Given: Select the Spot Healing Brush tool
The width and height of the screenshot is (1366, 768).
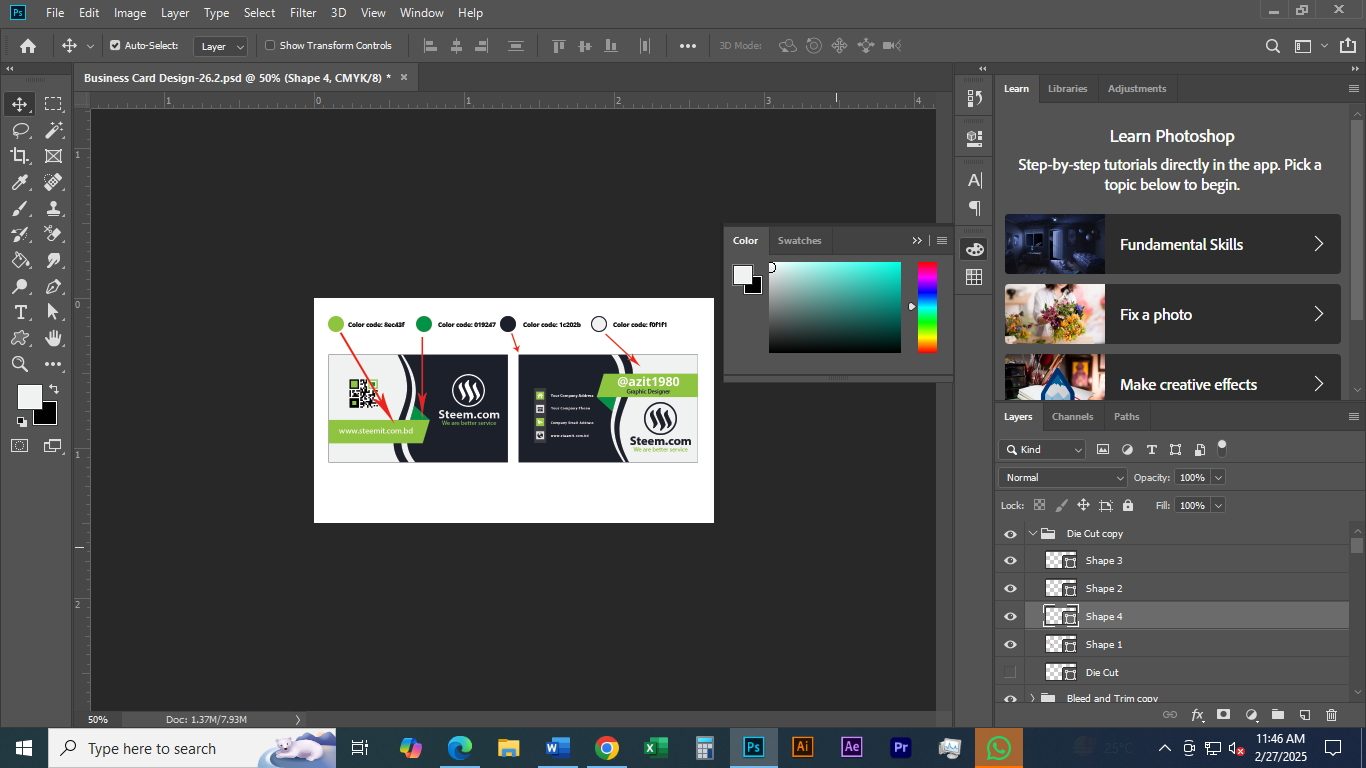Looking at the screenshot, I should [x=53, y=182].
